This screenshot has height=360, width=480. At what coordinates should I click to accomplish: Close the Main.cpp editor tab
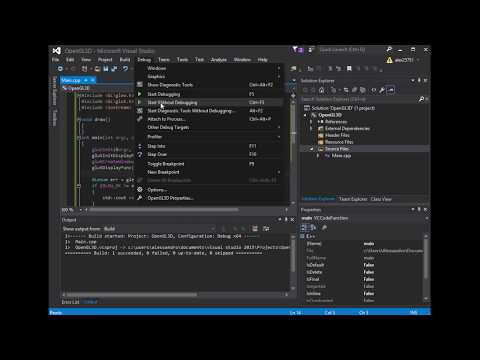(x=93, y=80)
